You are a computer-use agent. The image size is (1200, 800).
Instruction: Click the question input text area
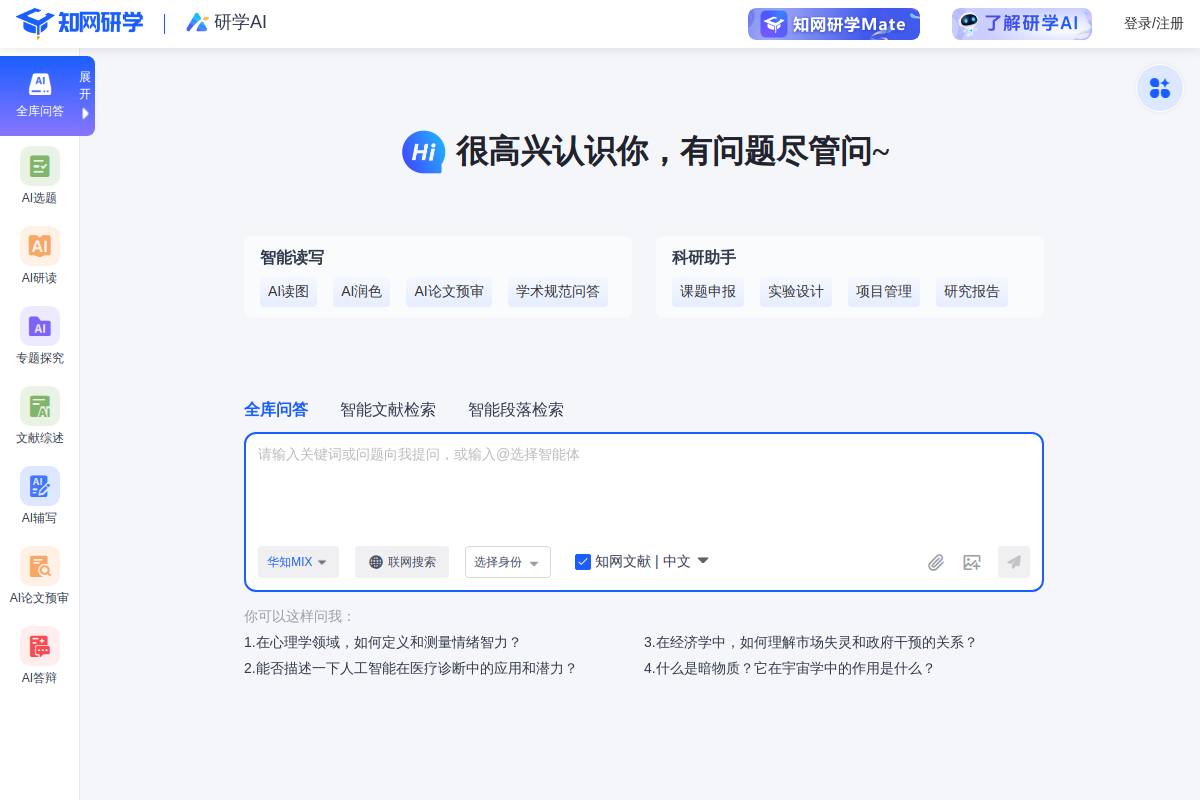pyautogui.click(x=644, y=488)
